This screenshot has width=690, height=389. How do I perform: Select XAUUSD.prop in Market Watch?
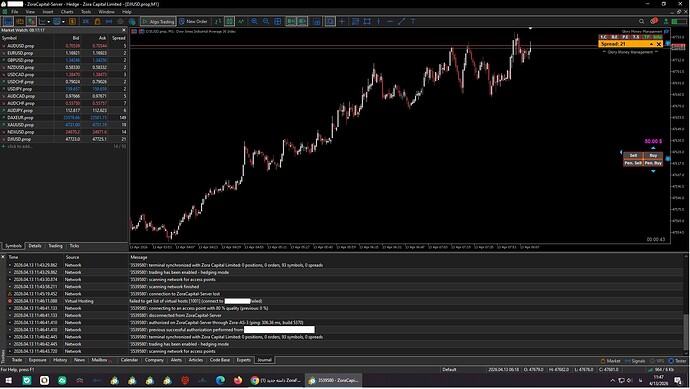[64, 125]
